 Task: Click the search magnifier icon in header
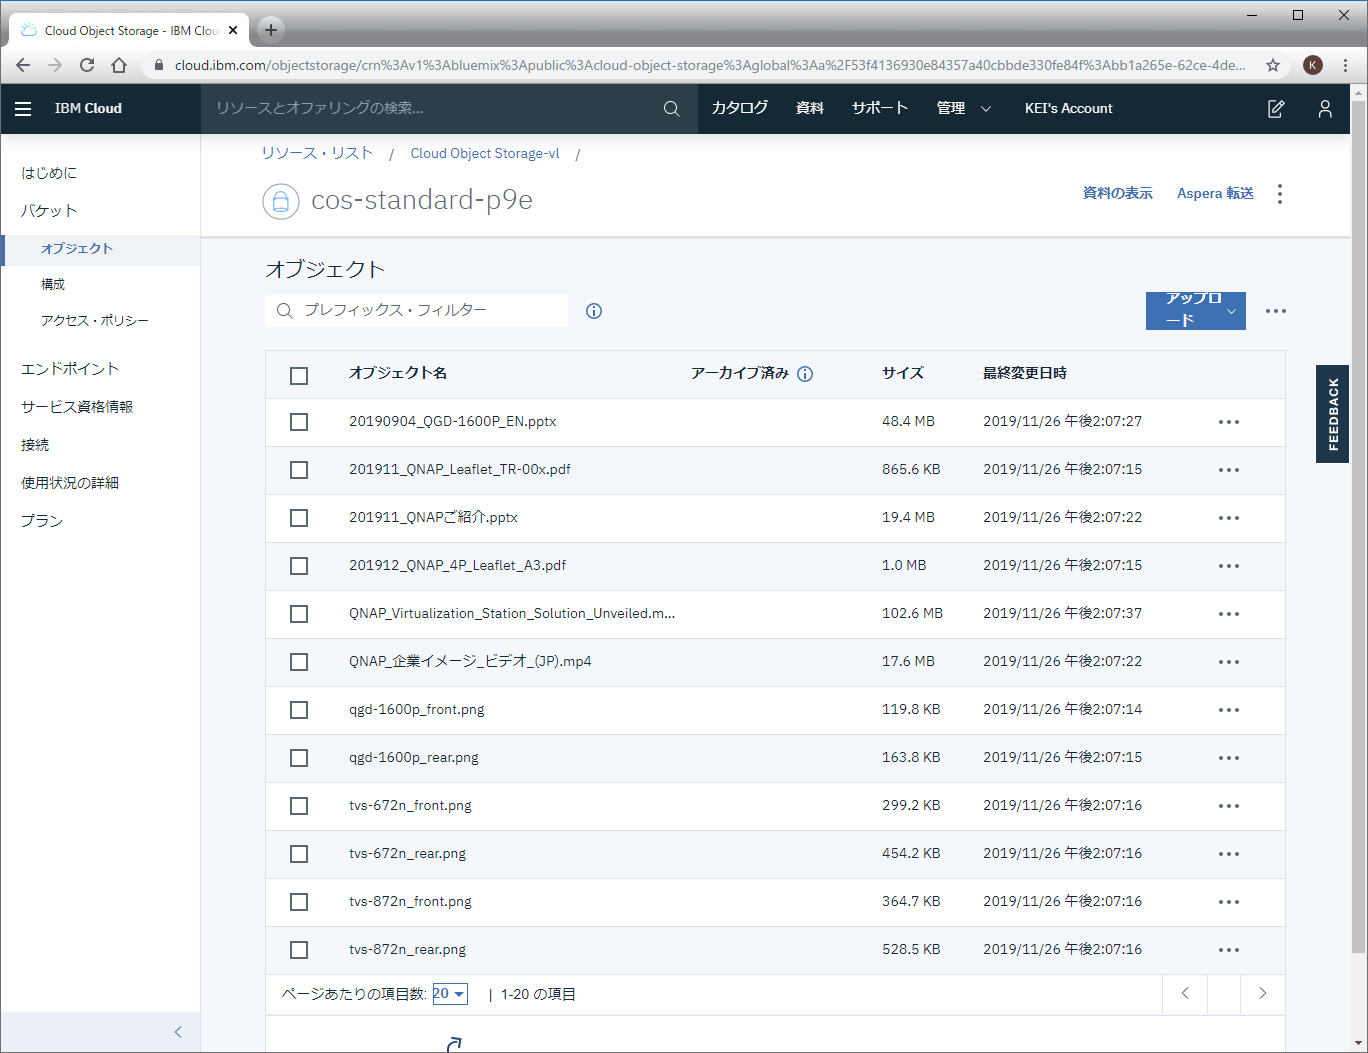(x=671, y=109)
